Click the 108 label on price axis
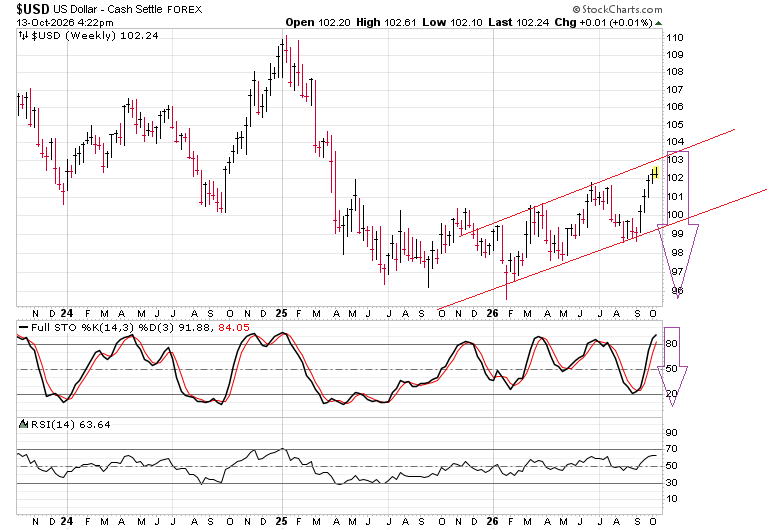Viewport: 775px width, 530px height. 675,72
